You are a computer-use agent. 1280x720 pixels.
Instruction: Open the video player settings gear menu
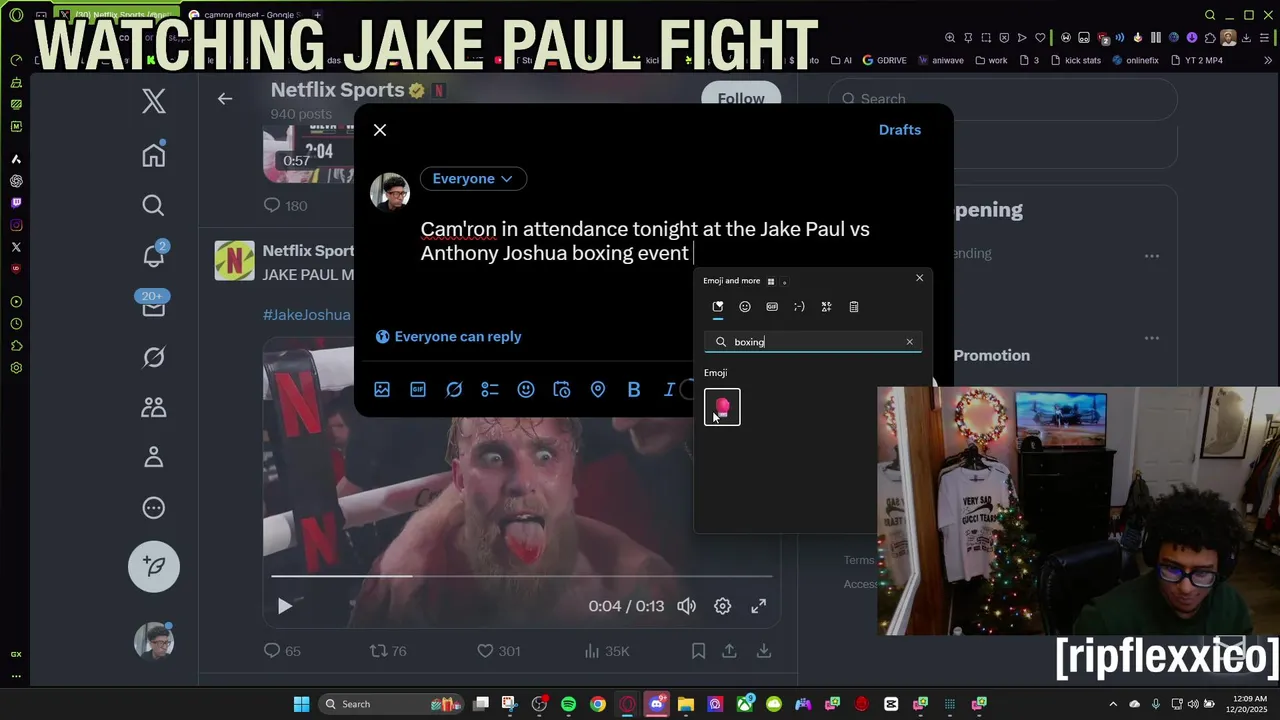tap(722, 606)
